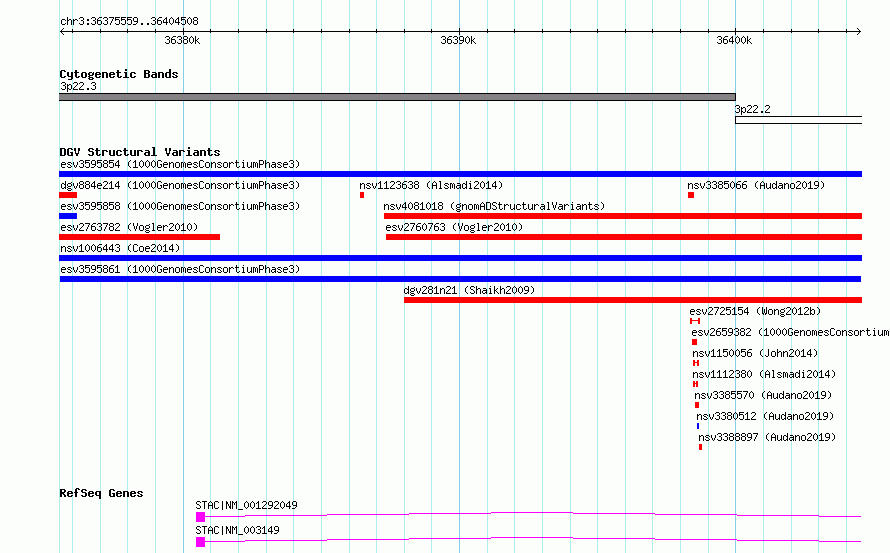
Task: Select the blue esv3595854 variant bar
Action: pos(460,174)
